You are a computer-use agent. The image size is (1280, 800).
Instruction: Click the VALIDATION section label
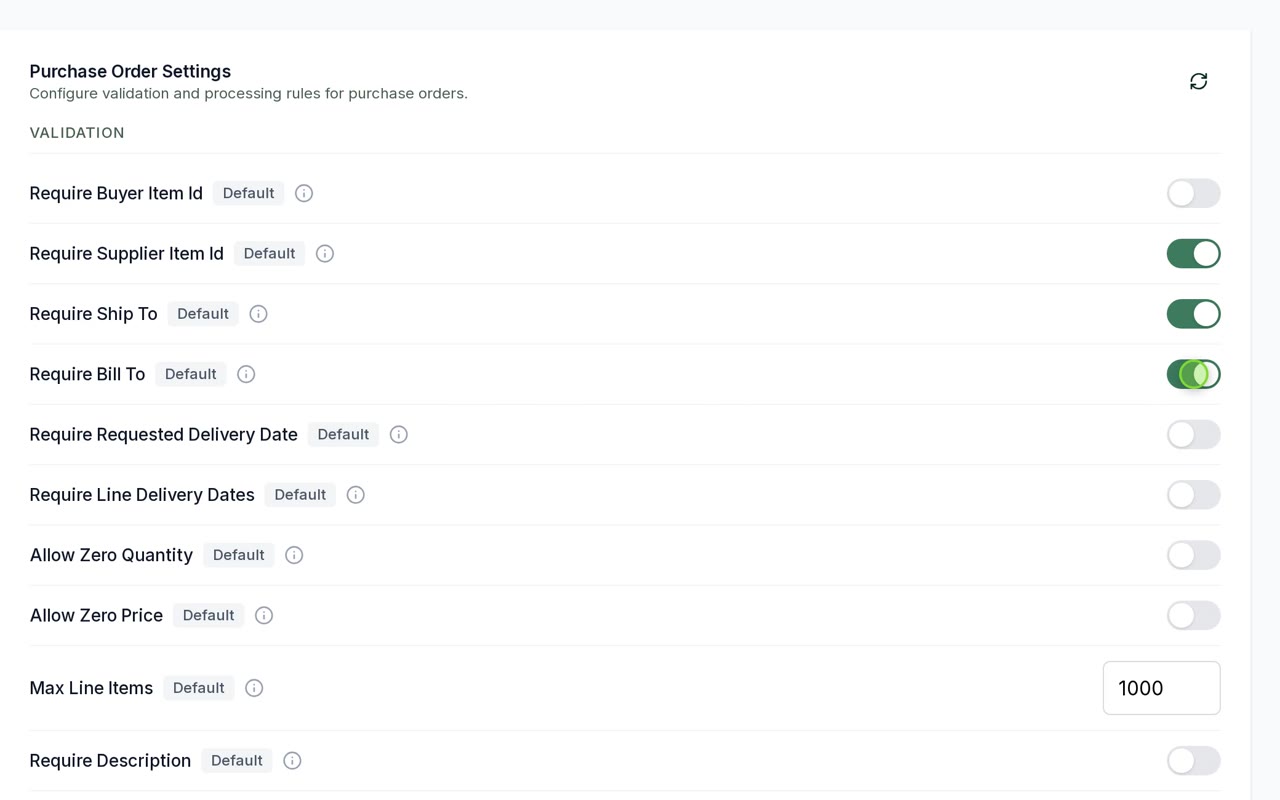[77, 133]
